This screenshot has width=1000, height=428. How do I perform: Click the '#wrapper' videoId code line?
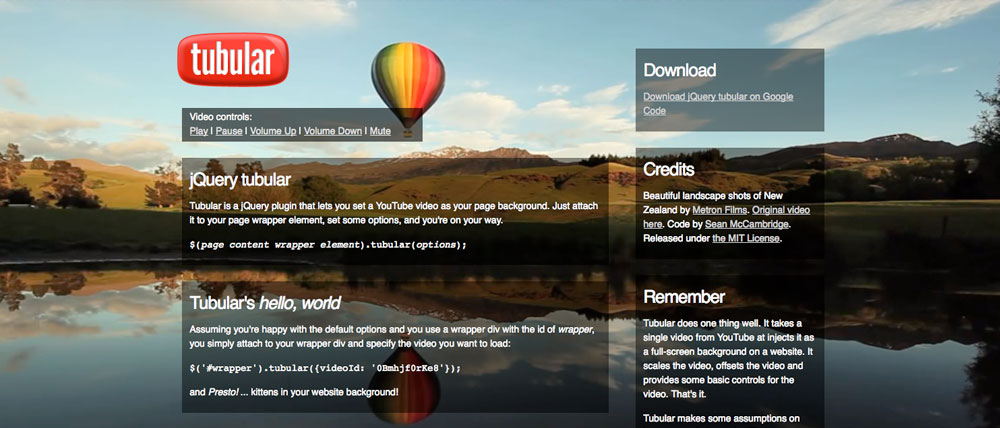pos(325,368)
